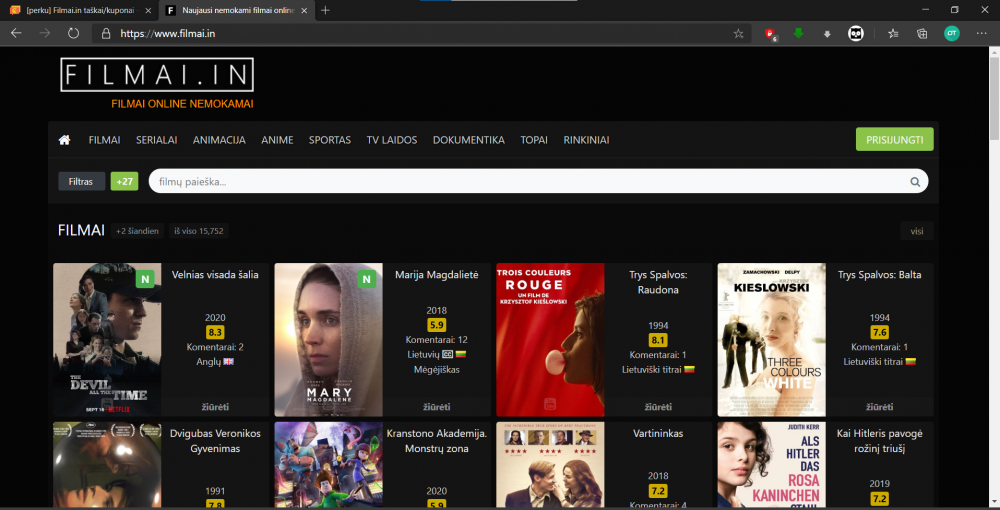Click žiūrėti under Trys Spalvos: Balta
This screenshot has height=510, width=1000.
pos(879,407)
